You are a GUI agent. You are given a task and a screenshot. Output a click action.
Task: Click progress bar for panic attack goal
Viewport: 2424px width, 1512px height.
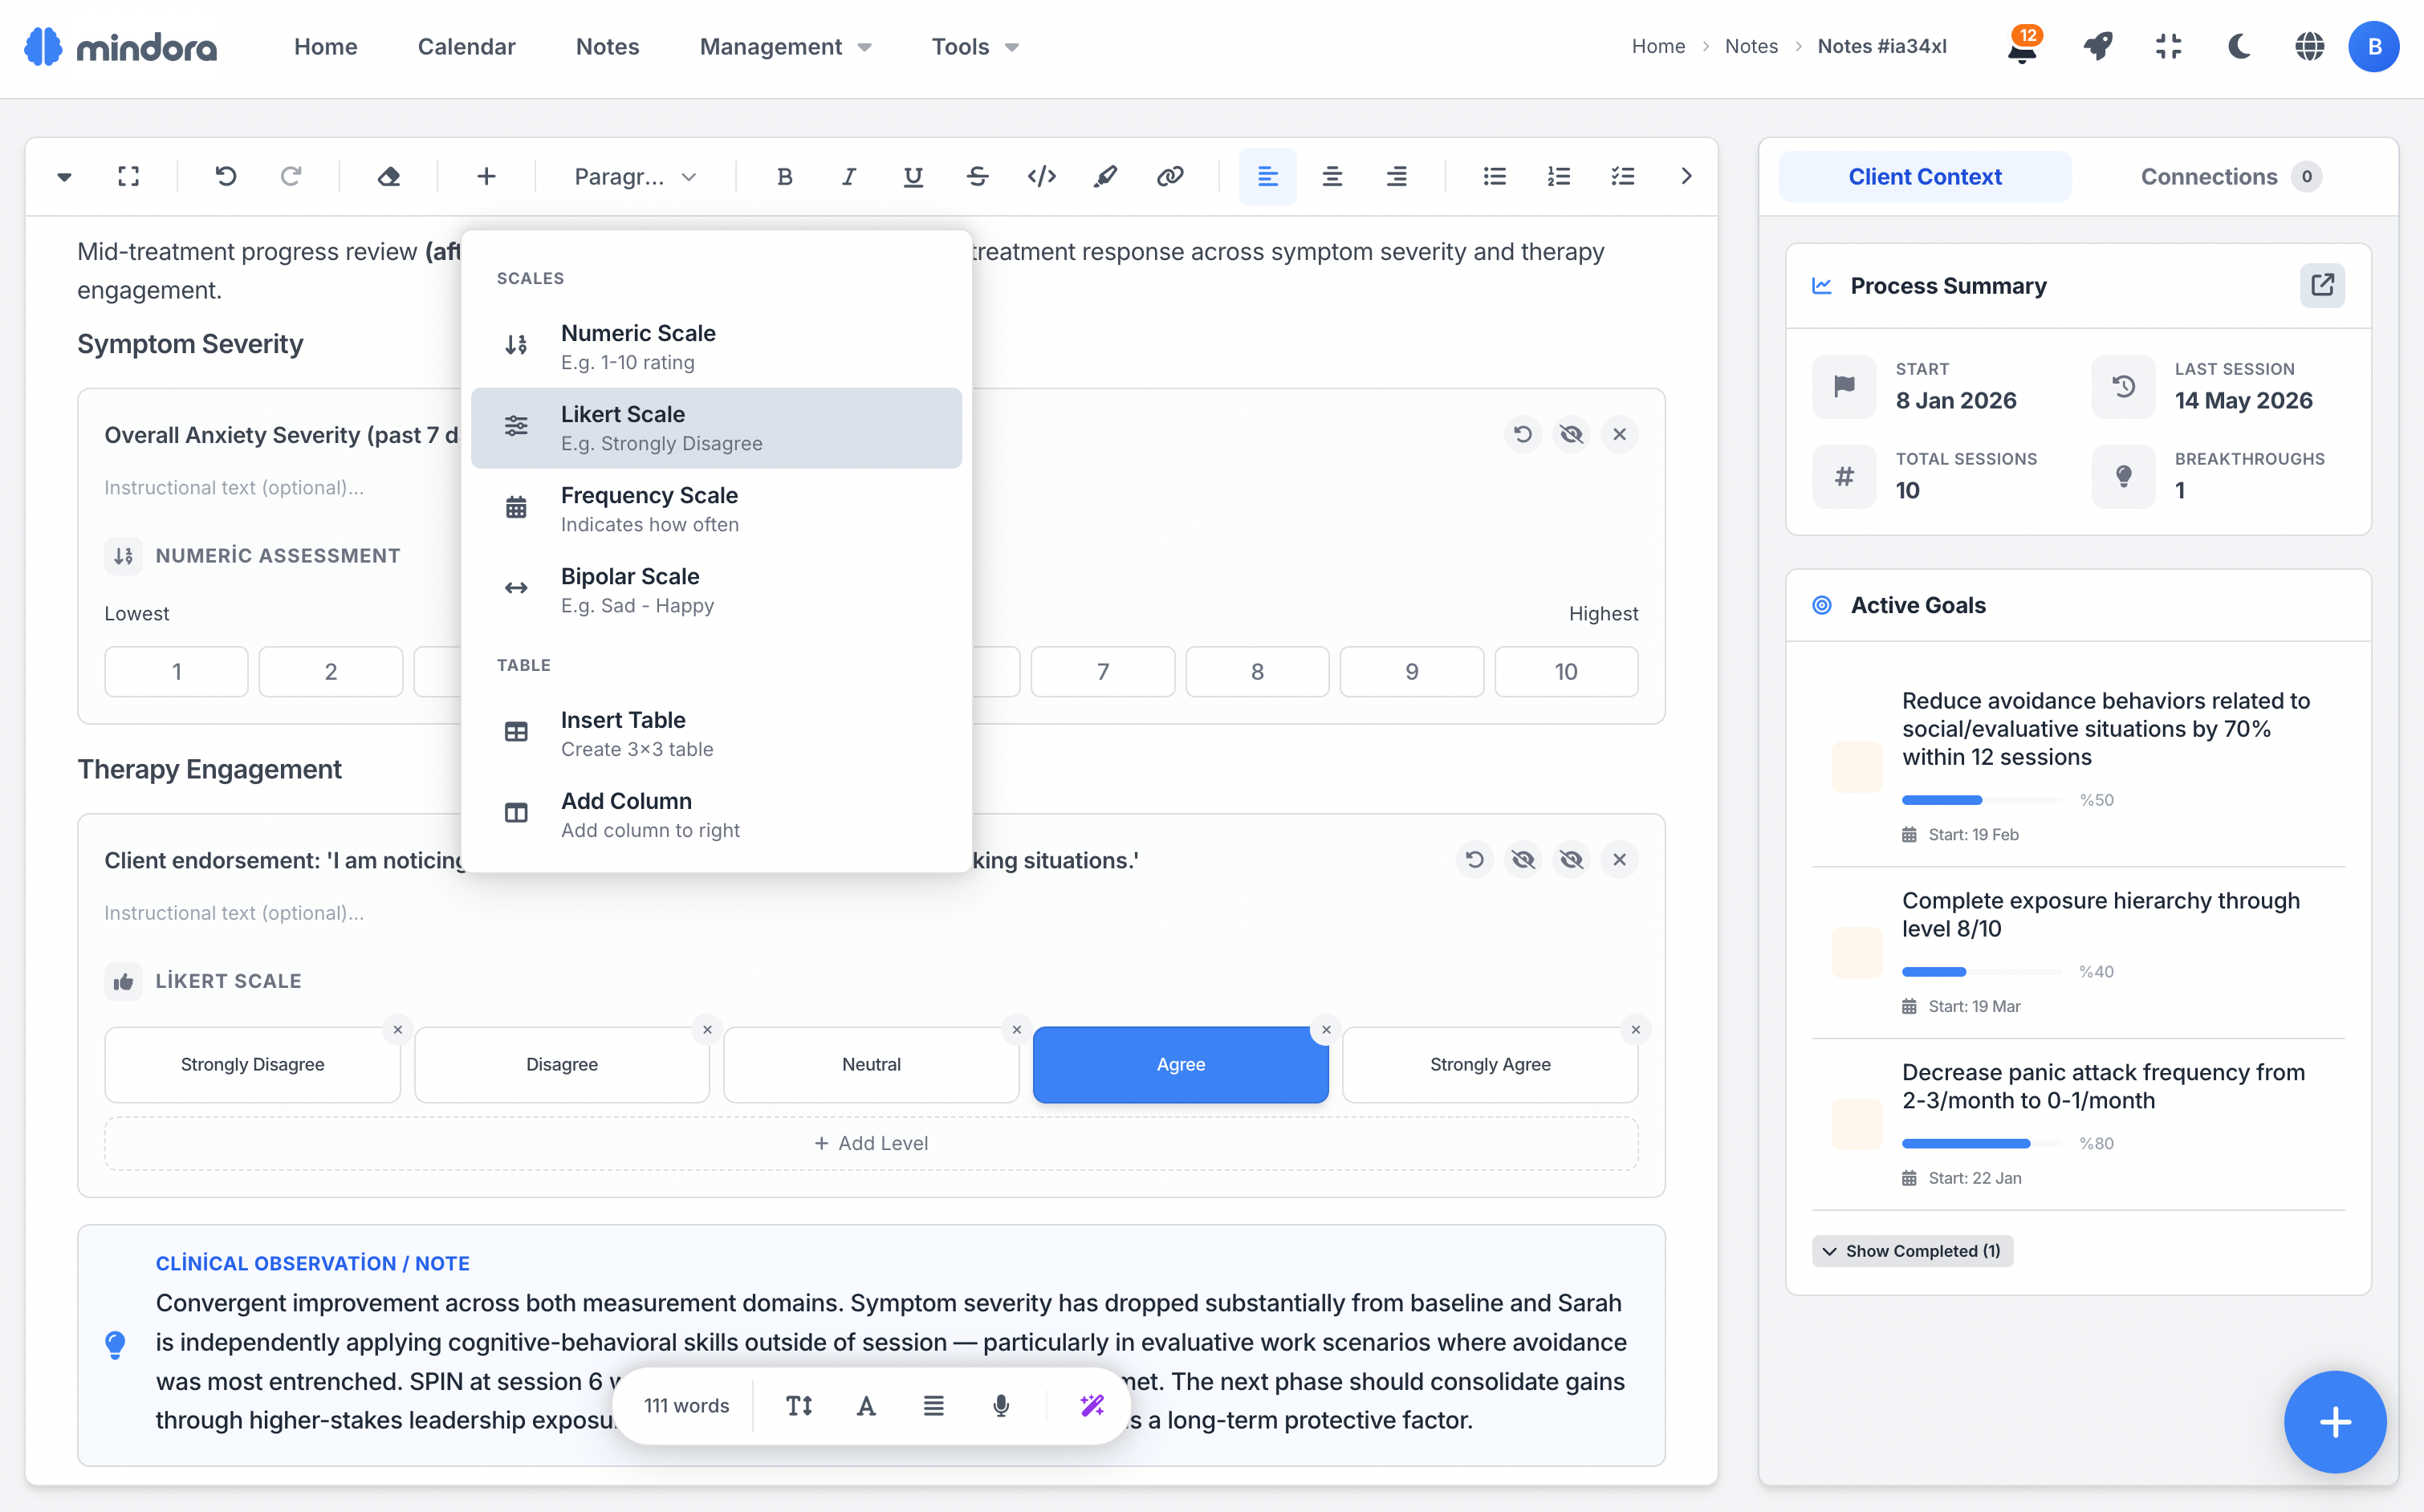1981,1144
